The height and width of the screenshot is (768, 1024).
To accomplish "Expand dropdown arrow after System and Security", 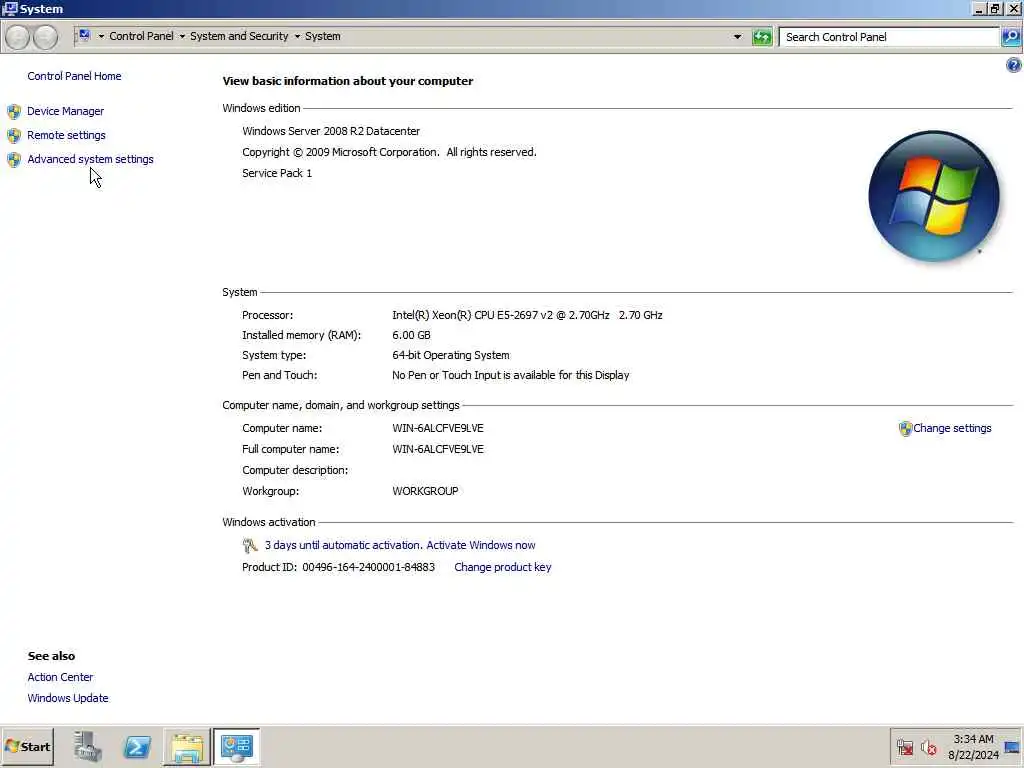I will [297, 37].
